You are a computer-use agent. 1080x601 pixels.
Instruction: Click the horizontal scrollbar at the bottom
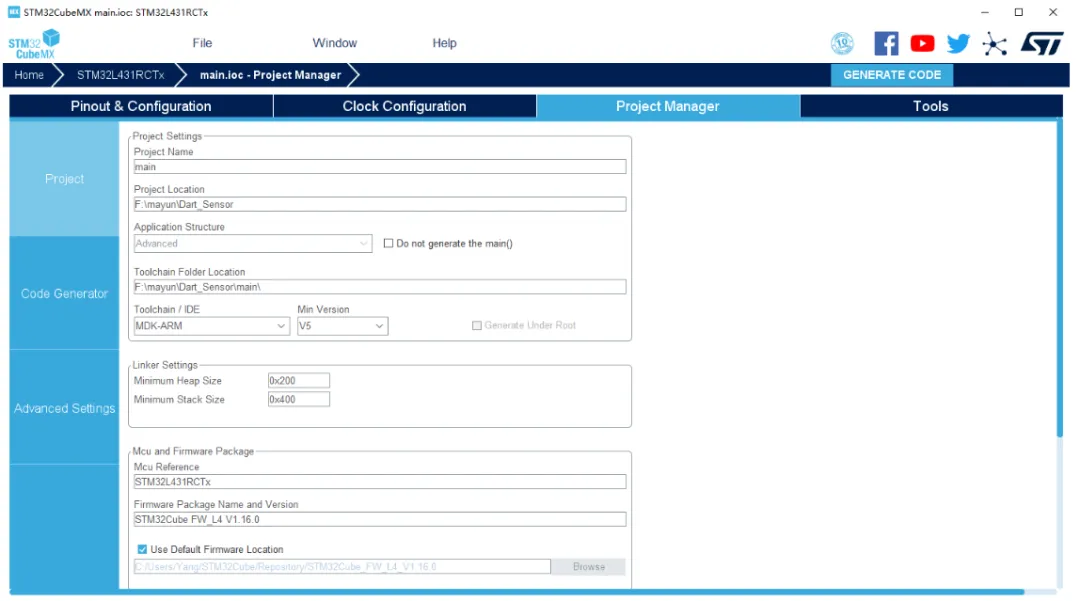click(x=517, y=592)
